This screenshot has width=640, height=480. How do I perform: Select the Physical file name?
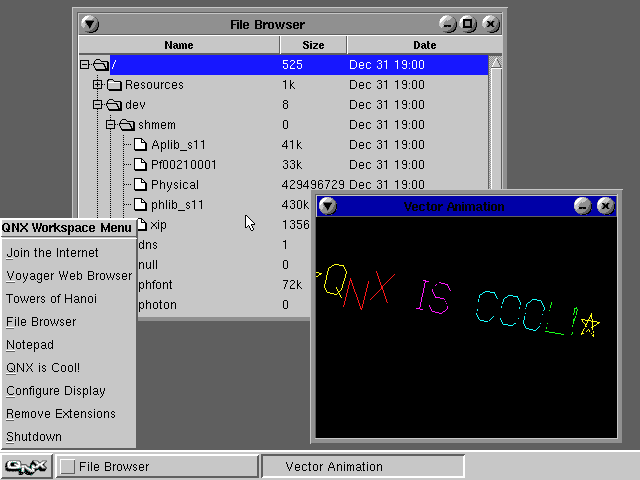coord(175,185)
